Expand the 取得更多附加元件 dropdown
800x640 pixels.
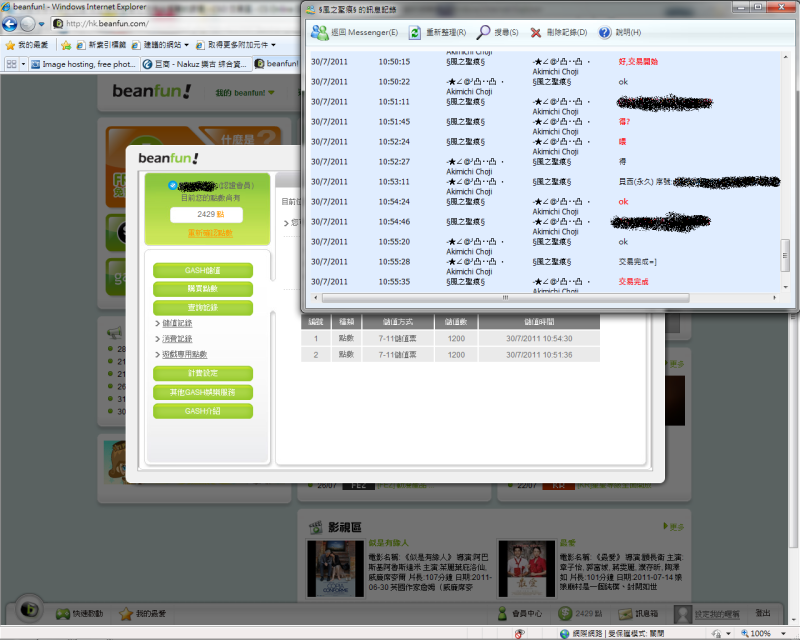click(x=273, y=45)
